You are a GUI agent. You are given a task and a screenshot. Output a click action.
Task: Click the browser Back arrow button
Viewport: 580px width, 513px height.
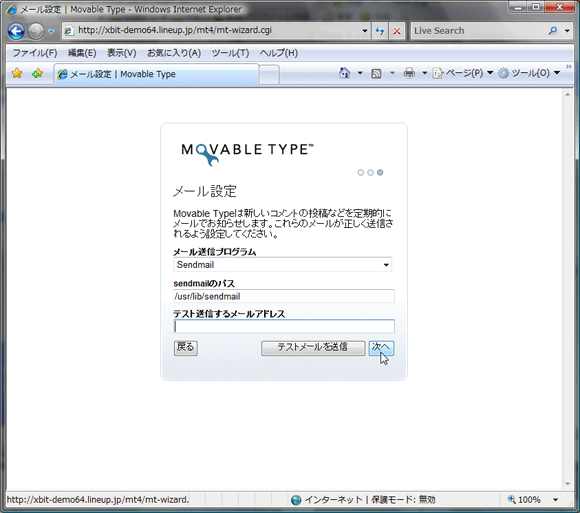(x=16, y=31)
